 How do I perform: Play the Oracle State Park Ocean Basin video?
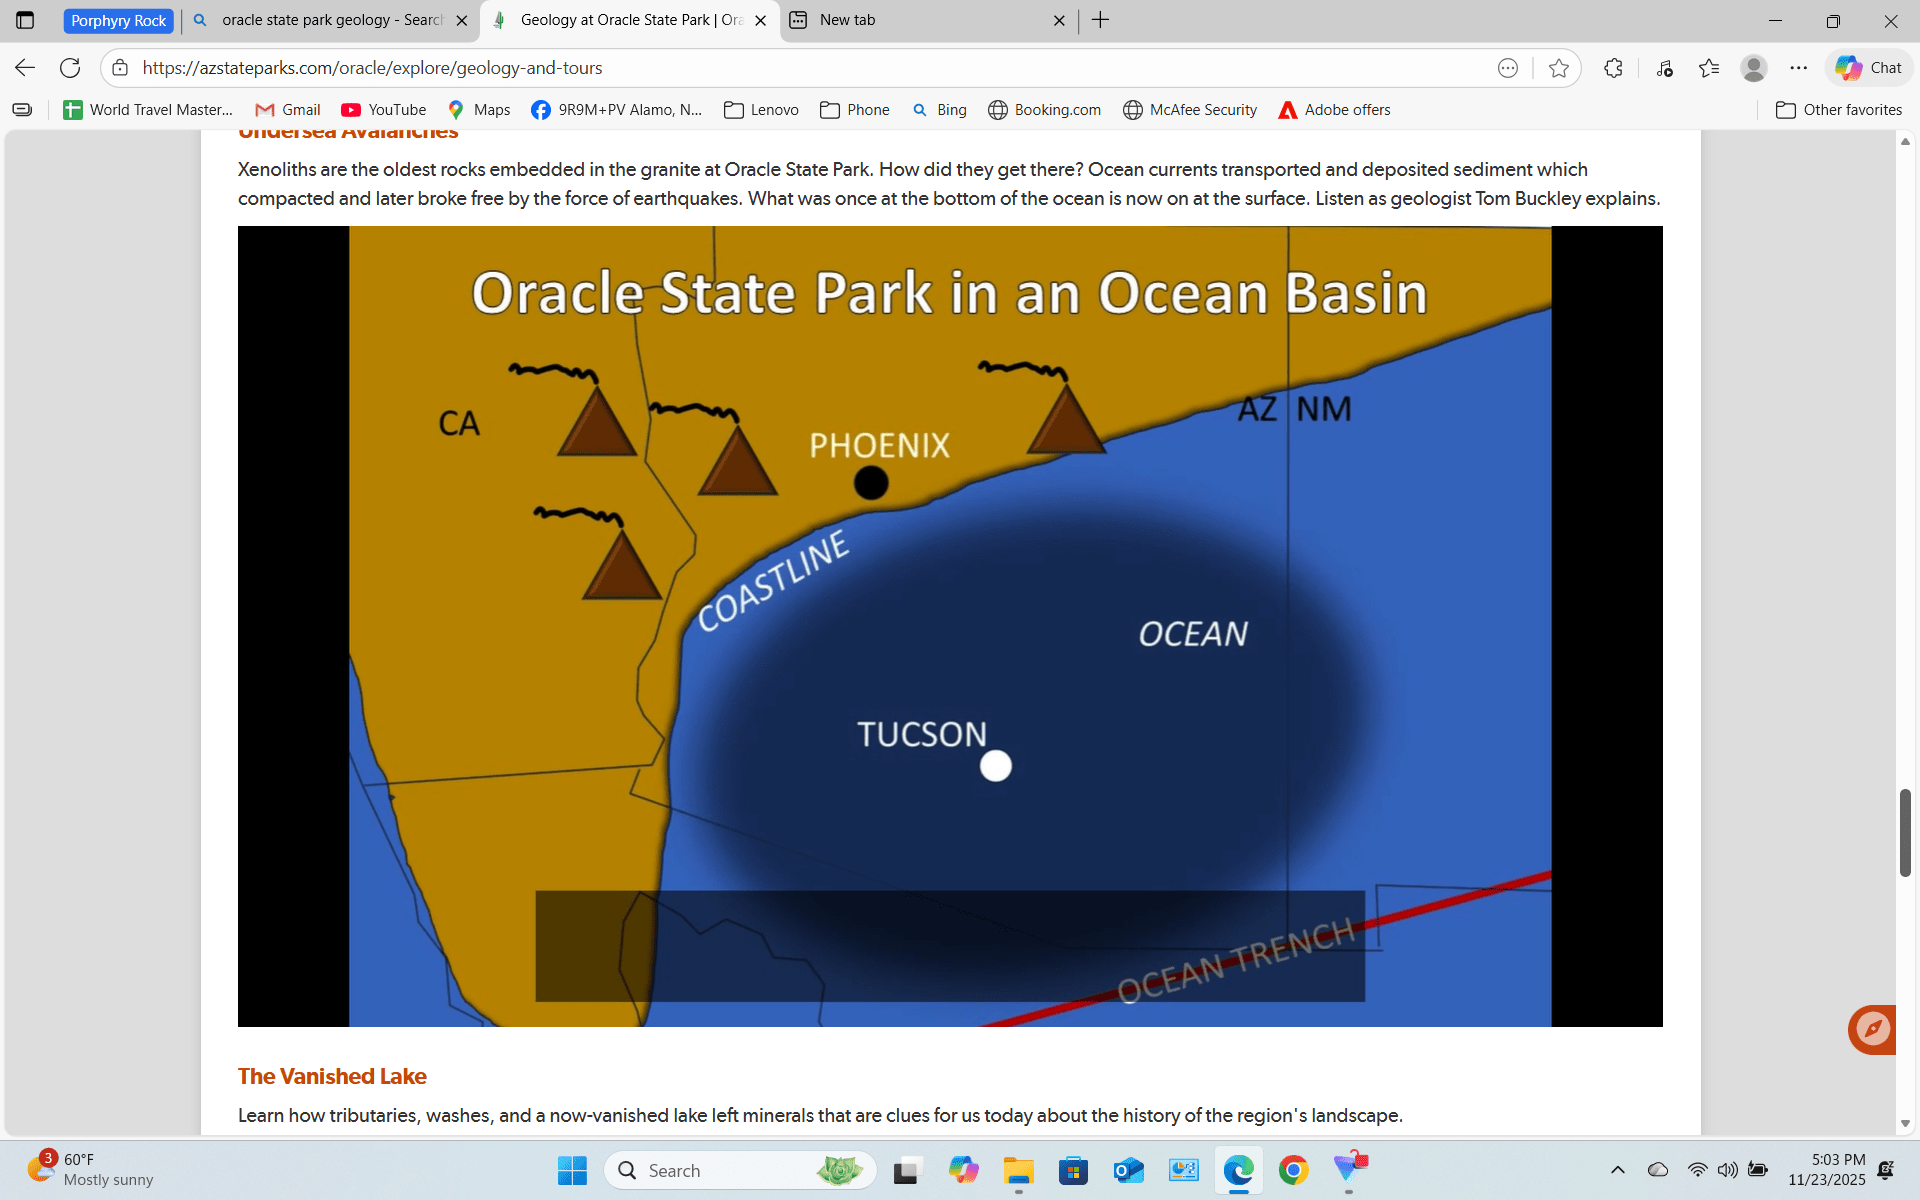click(x=950, y=626)
